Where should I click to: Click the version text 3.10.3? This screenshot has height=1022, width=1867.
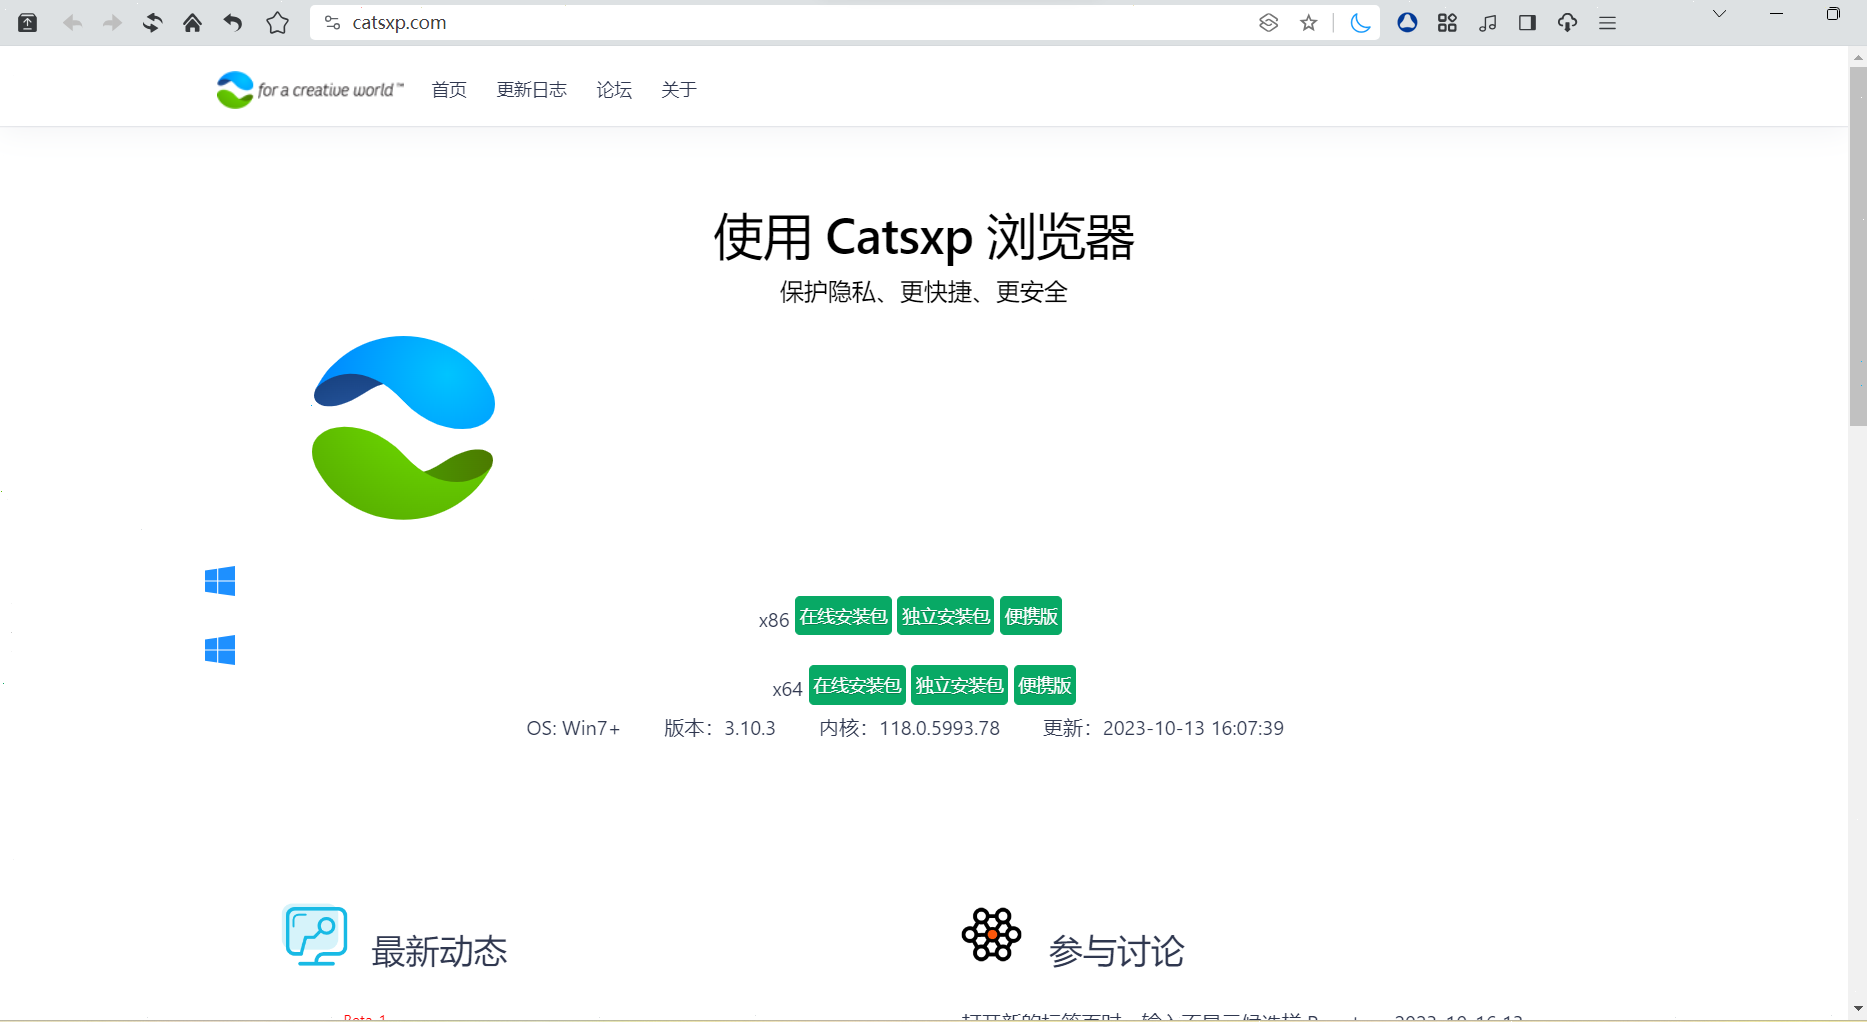click(x=750, y=728)
